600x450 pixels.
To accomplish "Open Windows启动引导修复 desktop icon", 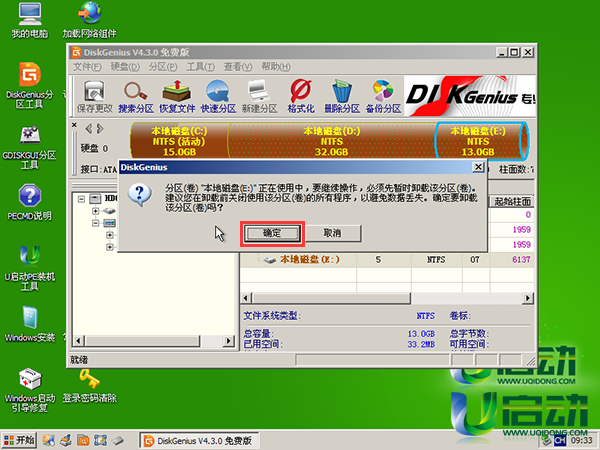I will pyautogui.click(x=30, y=390).
